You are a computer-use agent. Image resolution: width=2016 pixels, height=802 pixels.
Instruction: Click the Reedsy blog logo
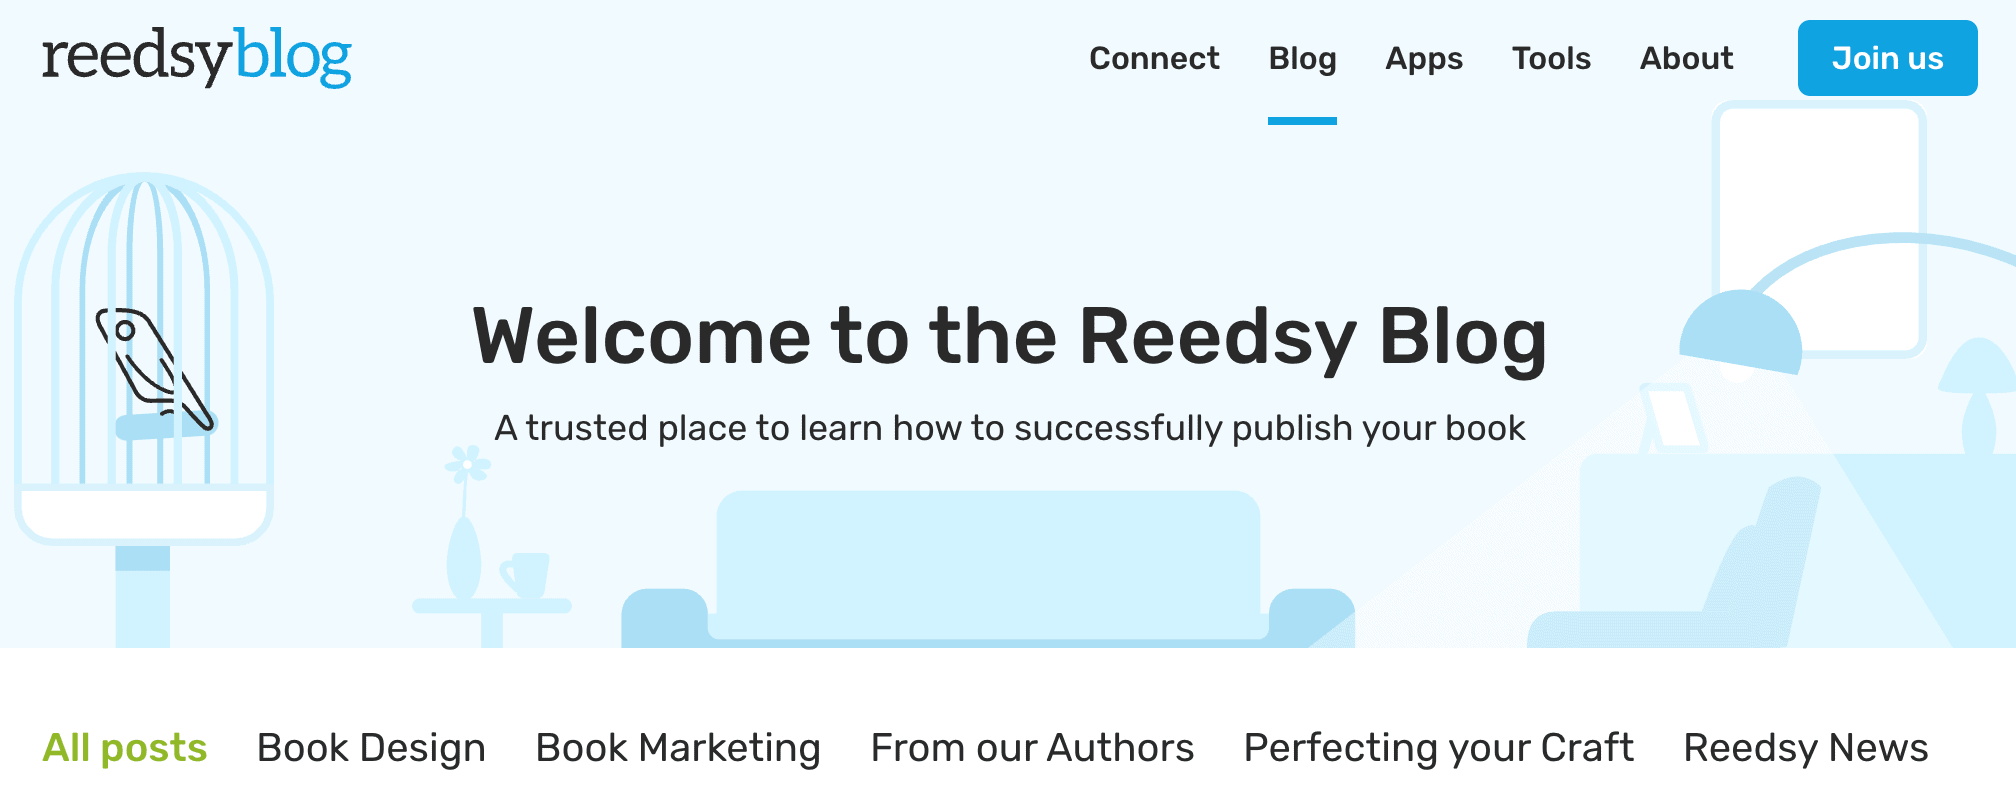(x=196, y=58)
